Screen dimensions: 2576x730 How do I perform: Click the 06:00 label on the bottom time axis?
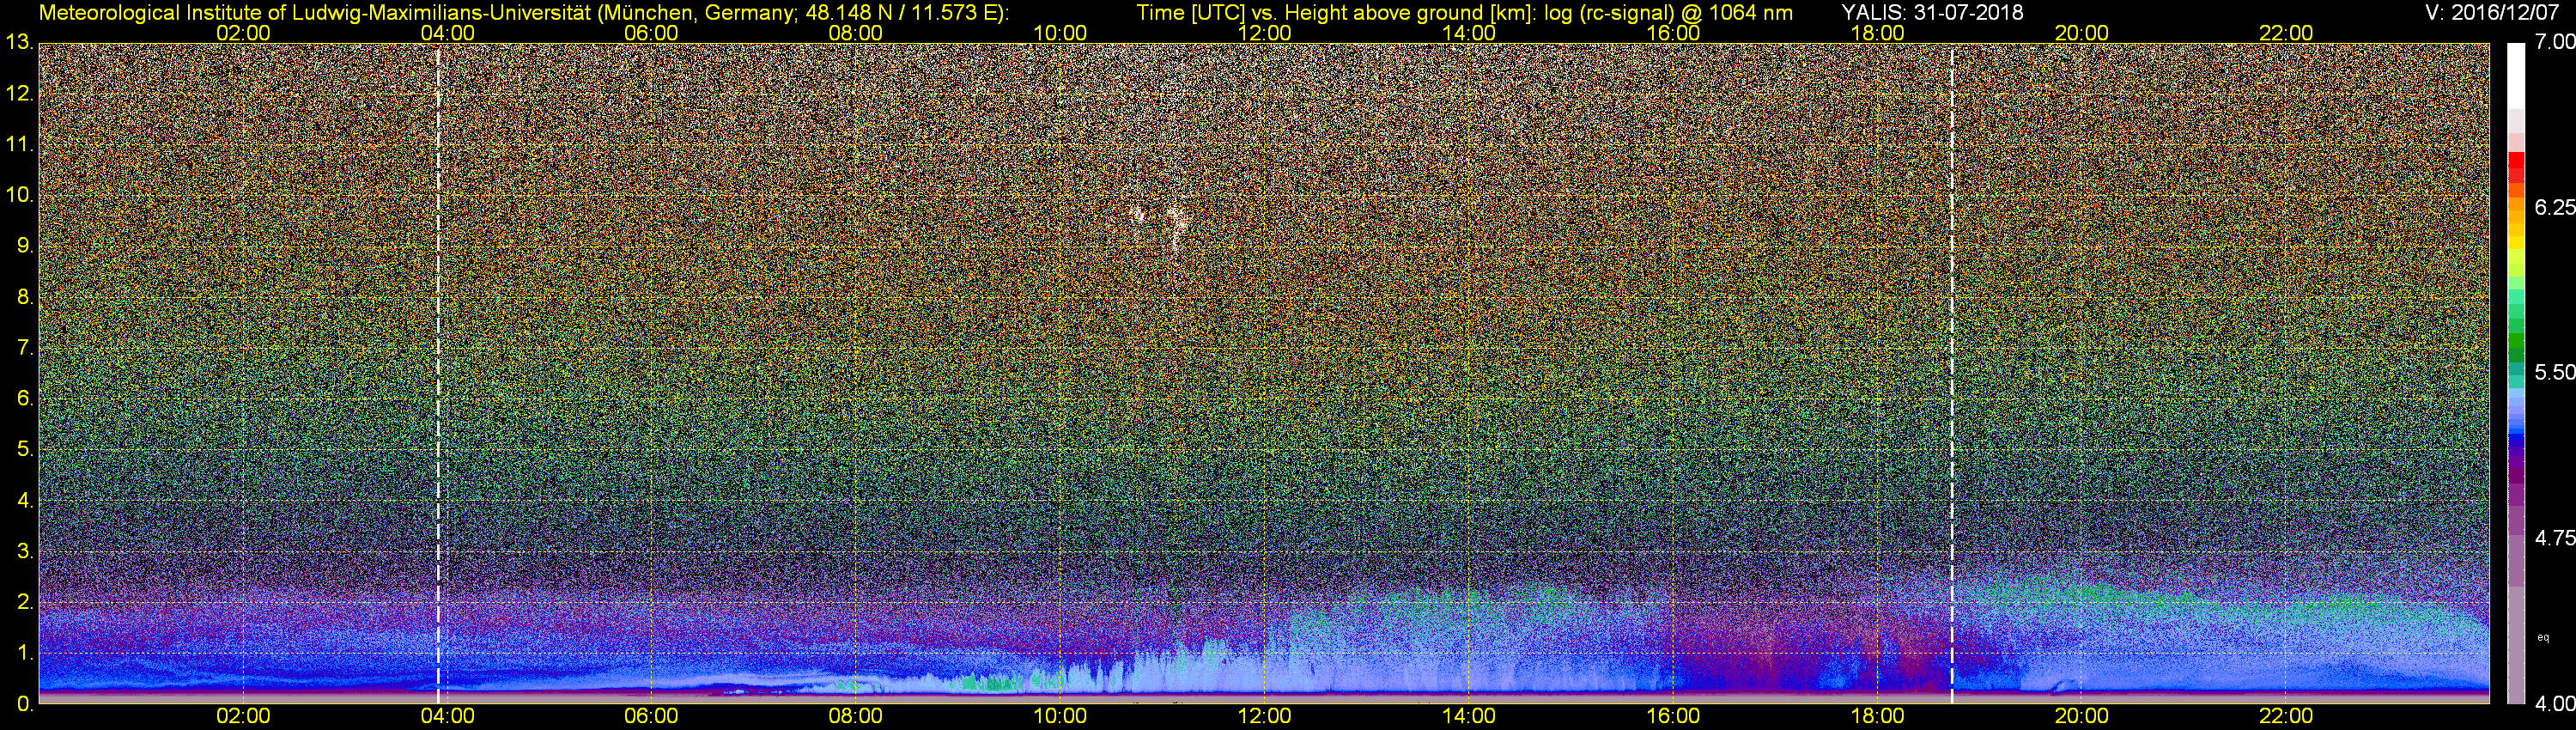point(651,716)
